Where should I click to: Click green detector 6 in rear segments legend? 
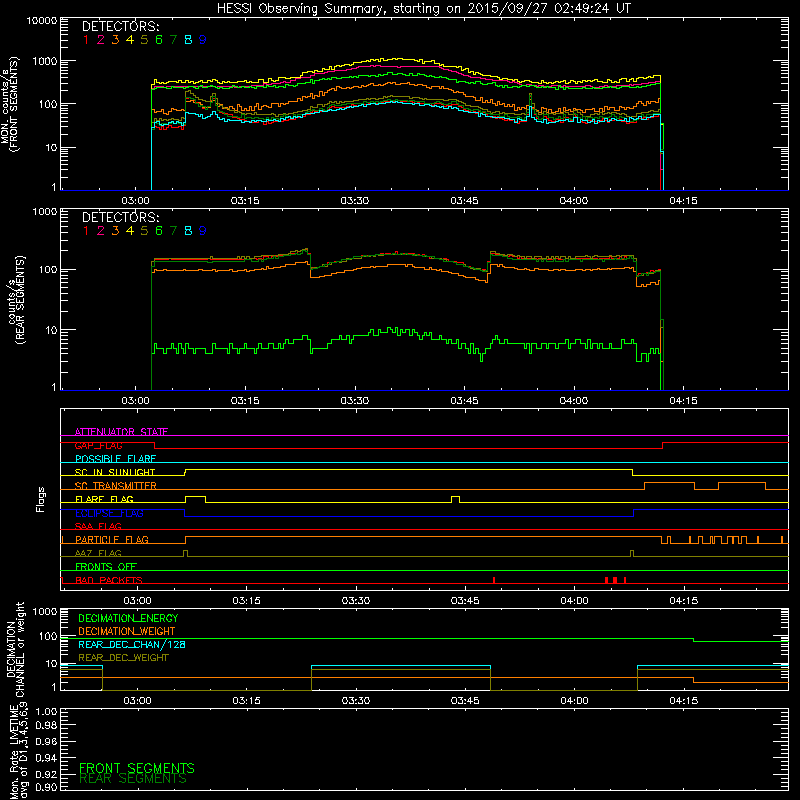click(159, 231)
